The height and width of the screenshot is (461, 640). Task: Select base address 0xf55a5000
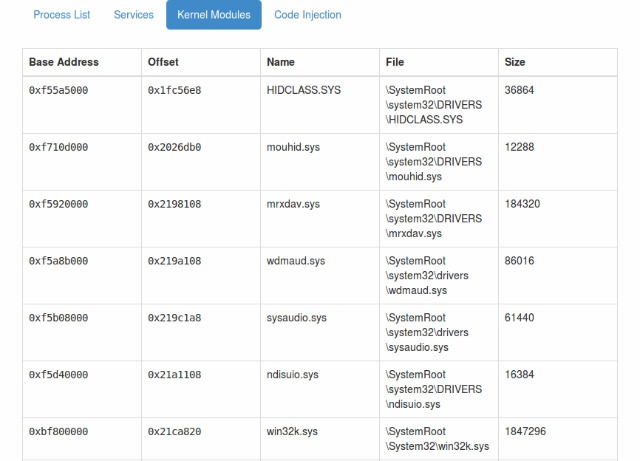coord(58,90)
